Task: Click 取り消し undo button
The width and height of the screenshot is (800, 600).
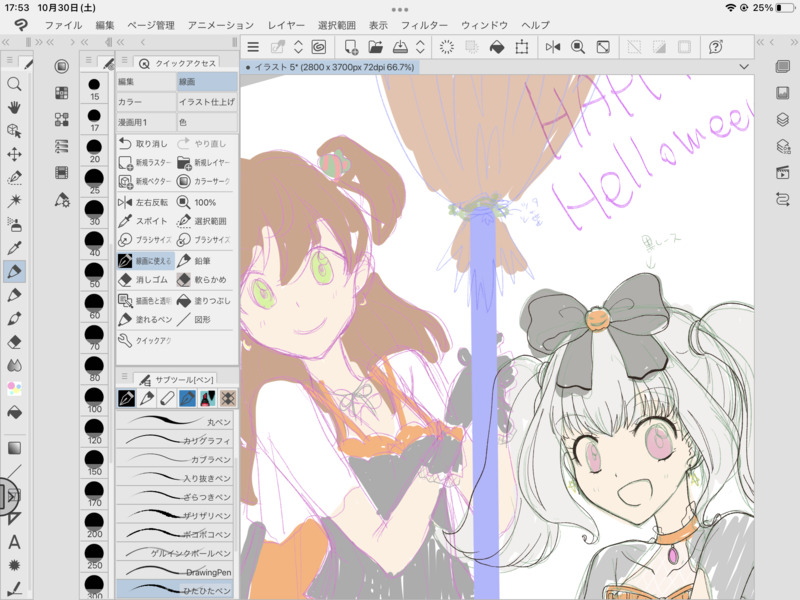Action: (x=144, y=144)
